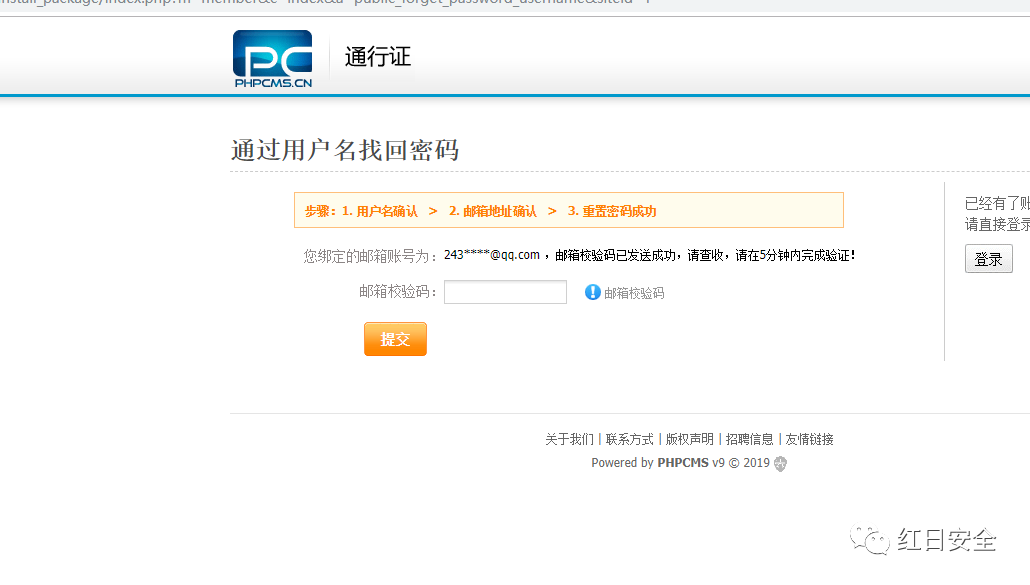The height and width of the screenshot is (585, 1030).
Task: Click the 通过用户名找回密码 page heading
Action: click(345, 150)
